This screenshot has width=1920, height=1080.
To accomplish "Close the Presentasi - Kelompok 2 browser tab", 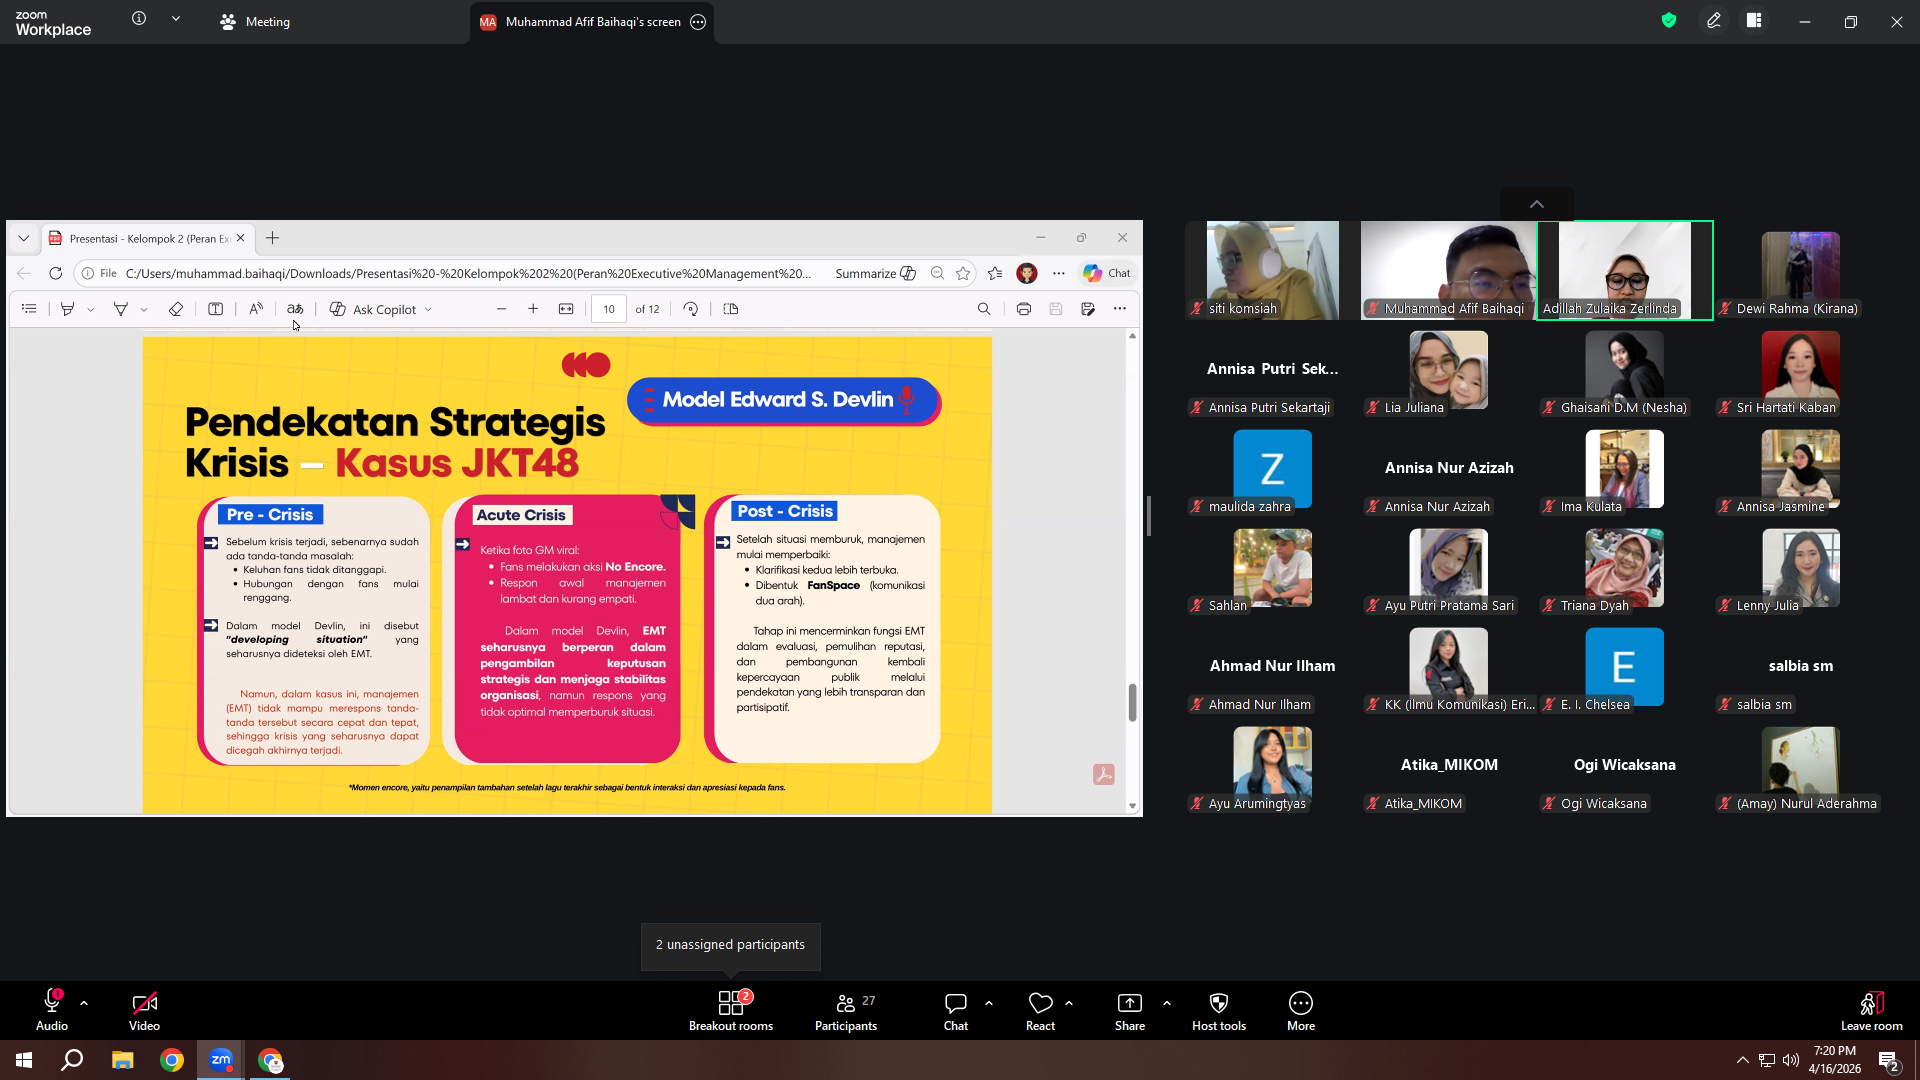I will pos(240,238).
